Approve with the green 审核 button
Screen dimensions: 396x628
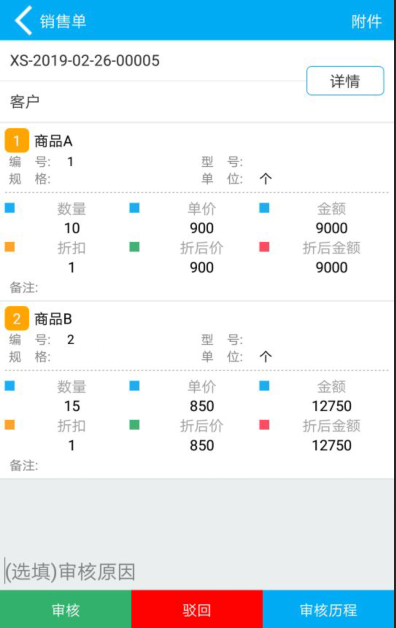(66, 609)
